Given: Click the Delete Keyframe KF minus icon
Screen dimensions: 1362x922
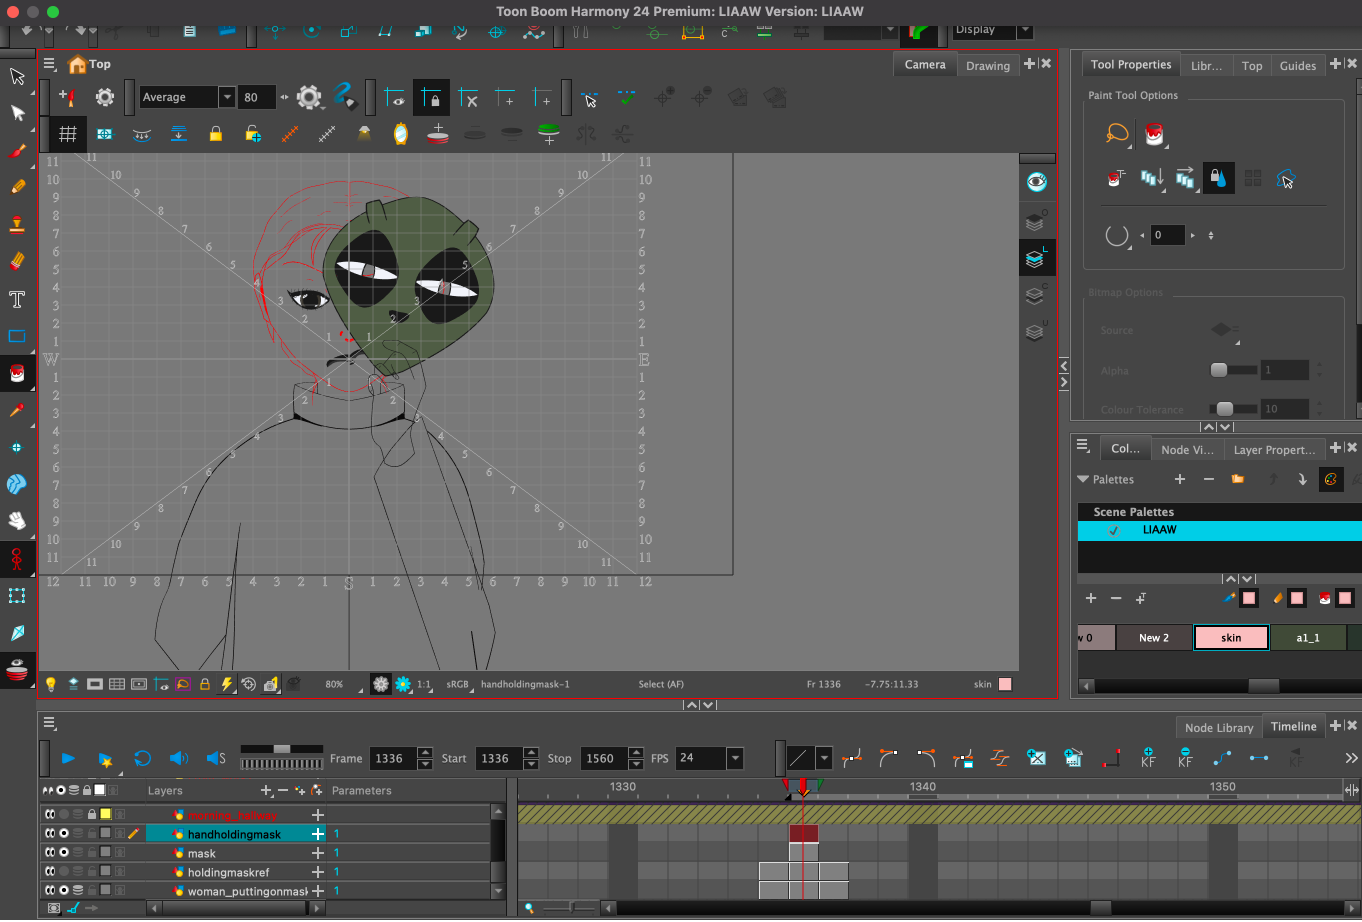Looking at the screenshot, I should click(1185, 758).
